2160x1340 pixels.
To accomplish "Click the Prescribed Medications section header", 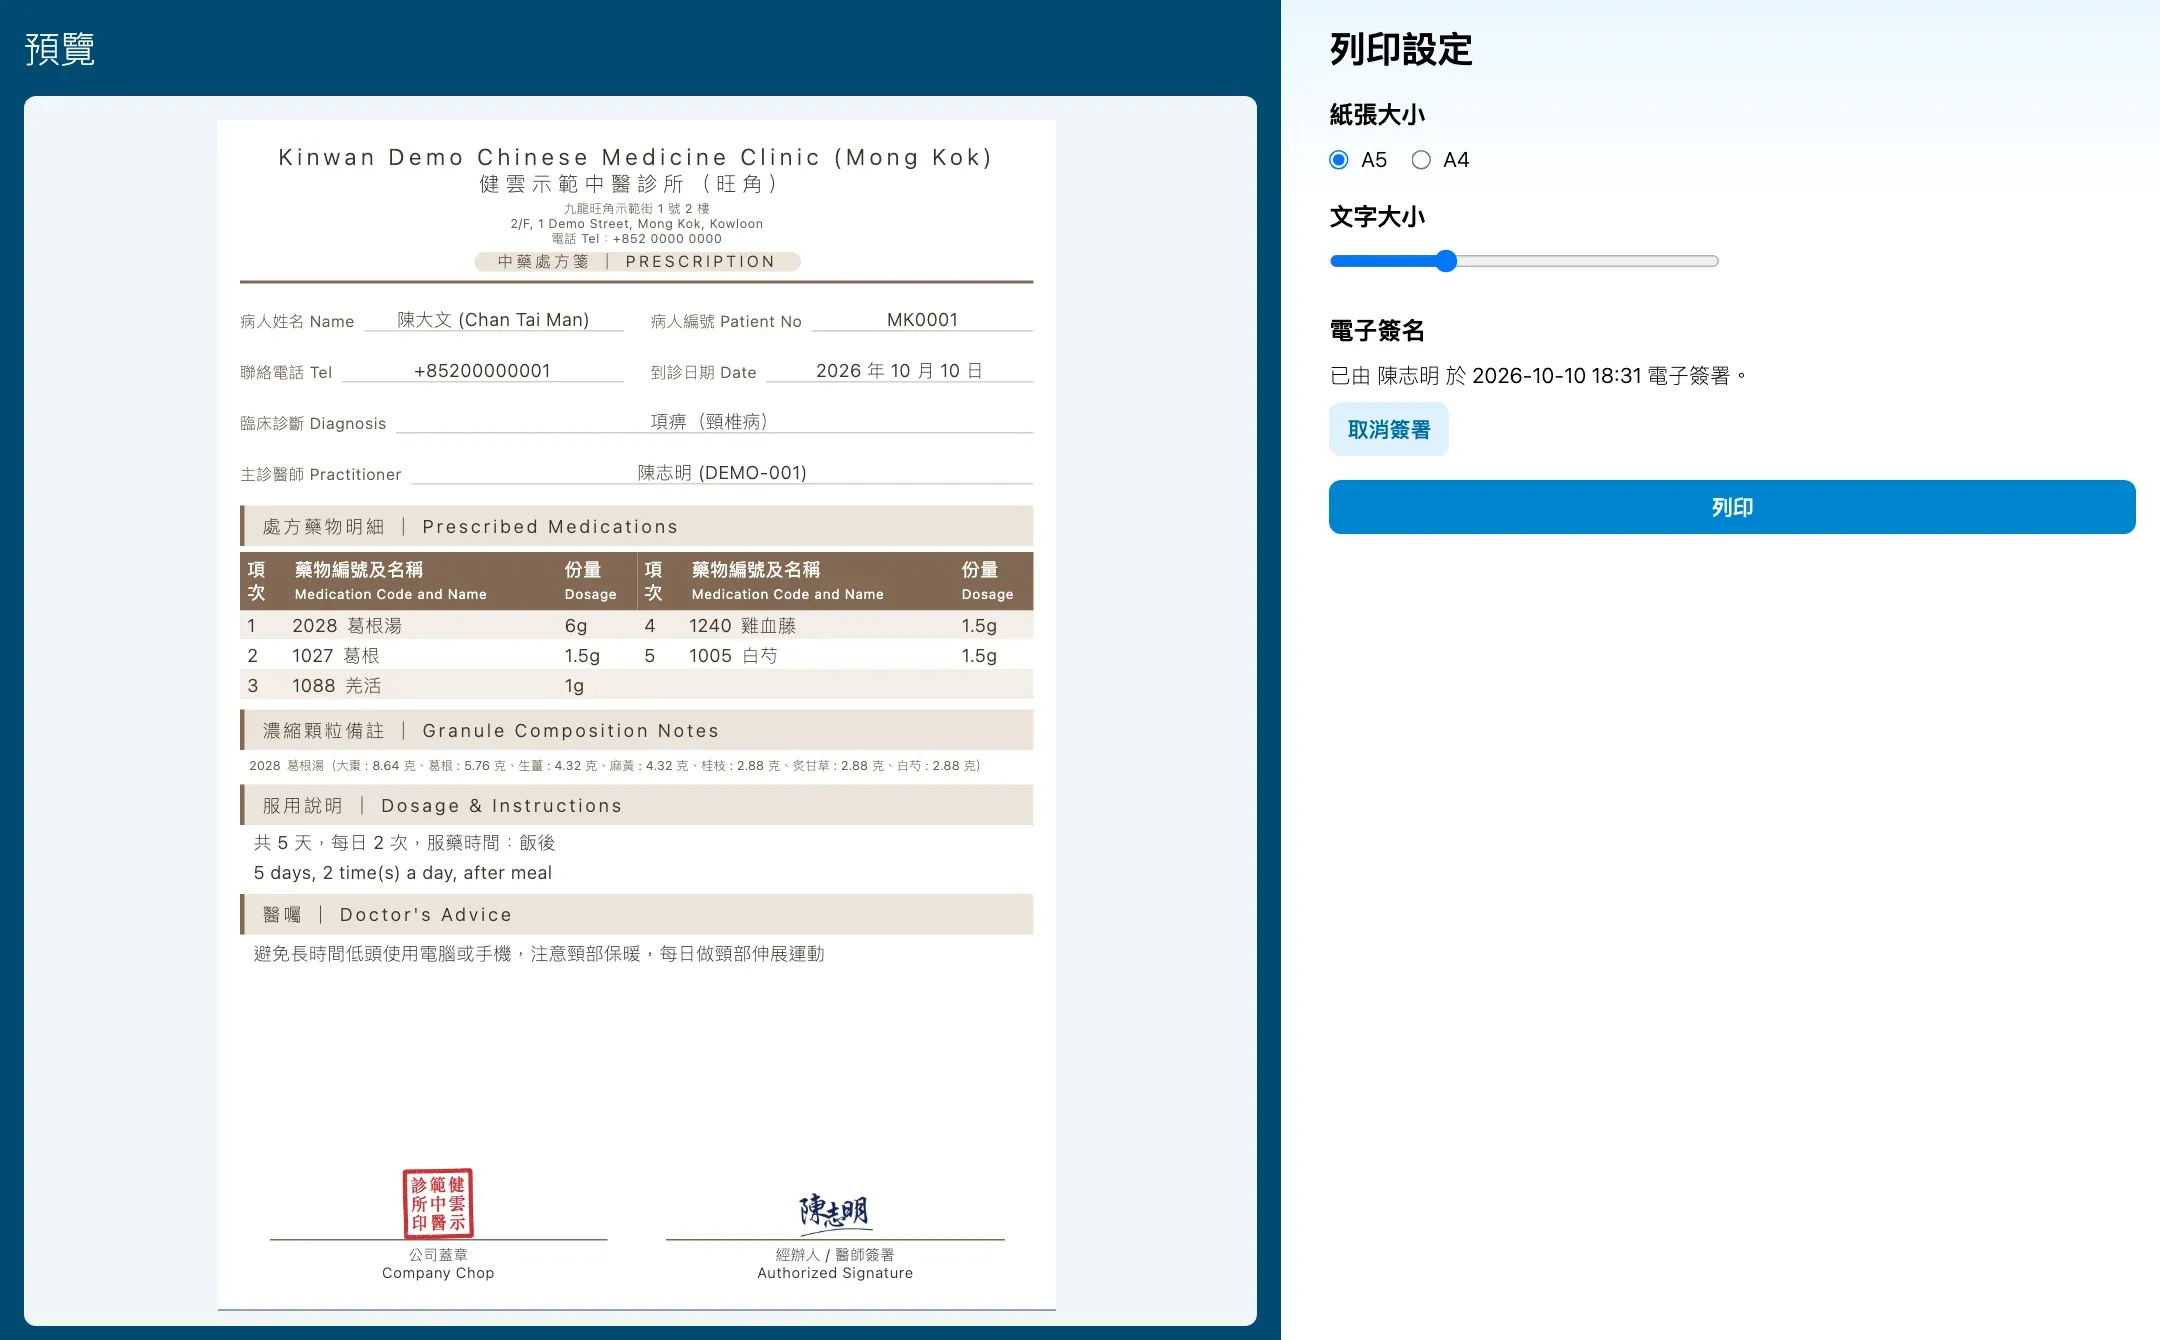I will [637, 526].
